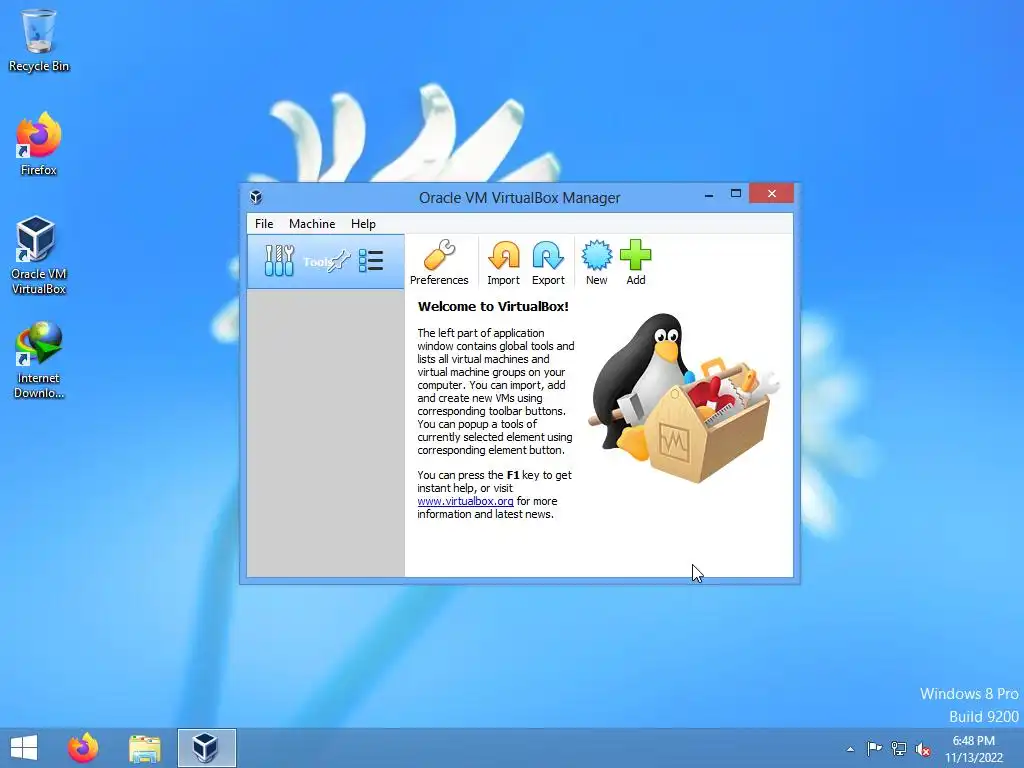The width and height of the screenshot is (1024, 768).
Task: Select the Oracle VM VirtualBox desktop shortcut
Action: 39,255
